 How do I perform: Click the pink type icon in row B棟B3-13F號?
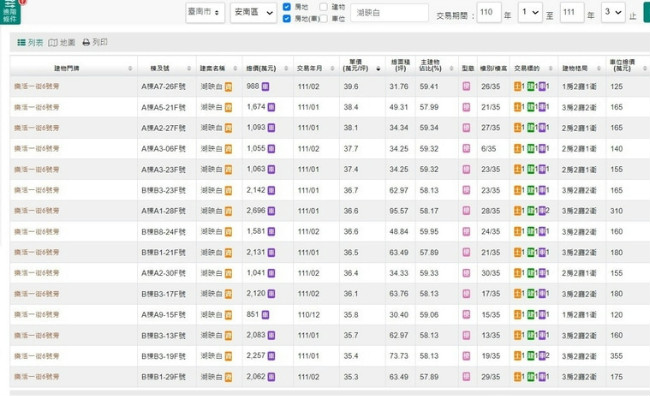click(x=466, y=335)
